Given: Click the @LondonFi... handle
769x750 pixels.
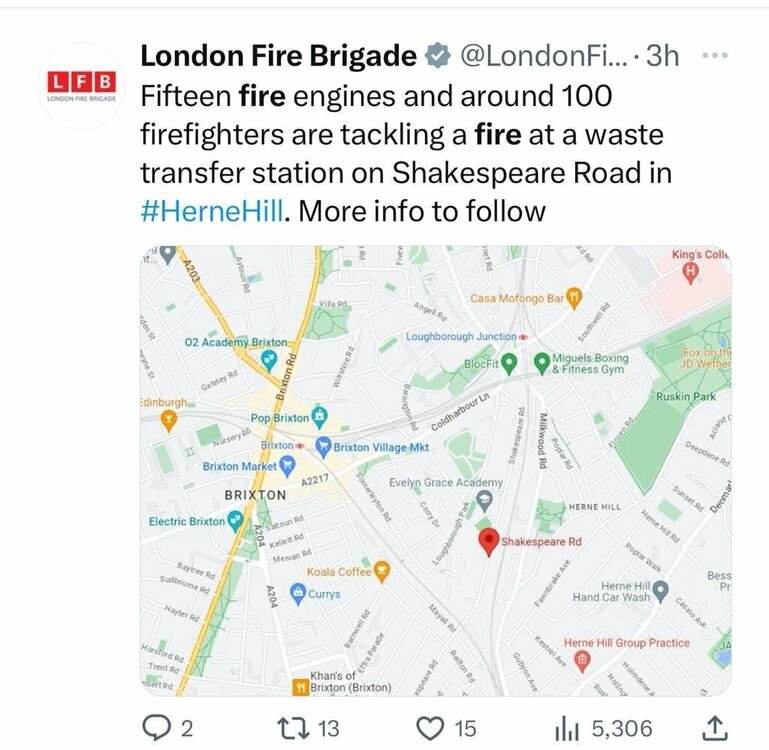Looking at the screenshot, I should tap(543, 57).
